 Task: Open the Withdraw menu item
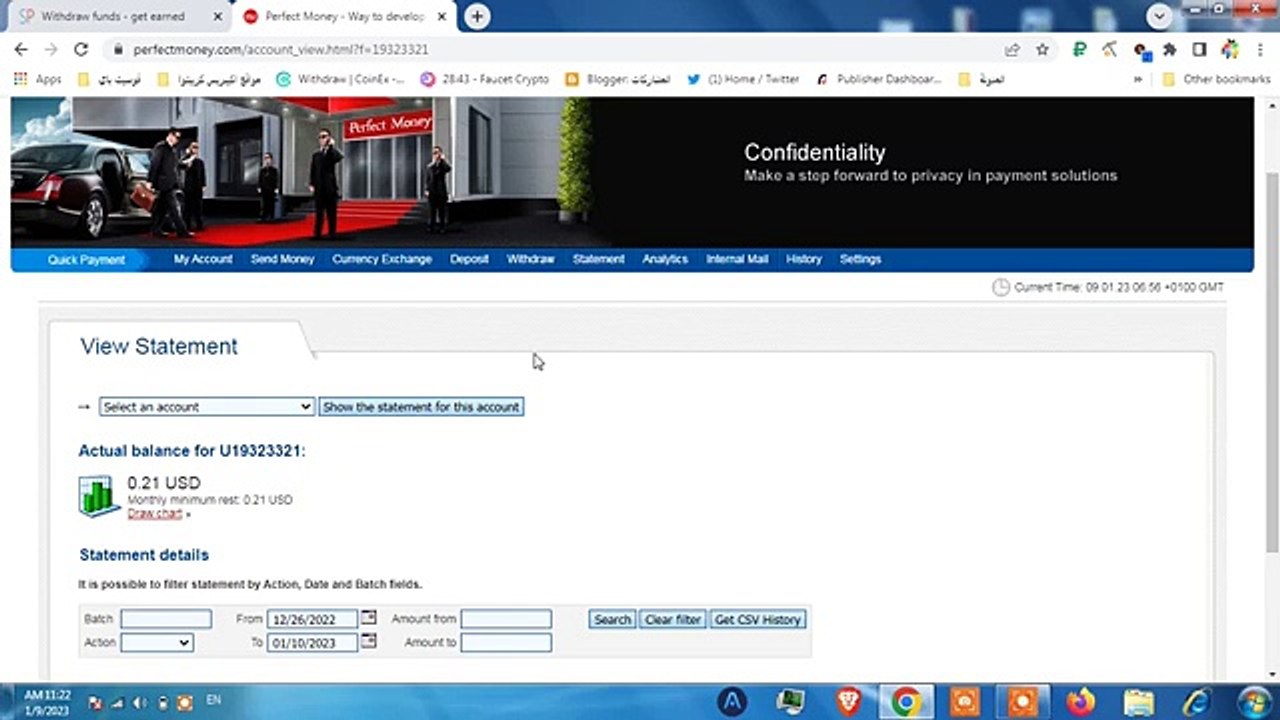(x=530, y=259)
